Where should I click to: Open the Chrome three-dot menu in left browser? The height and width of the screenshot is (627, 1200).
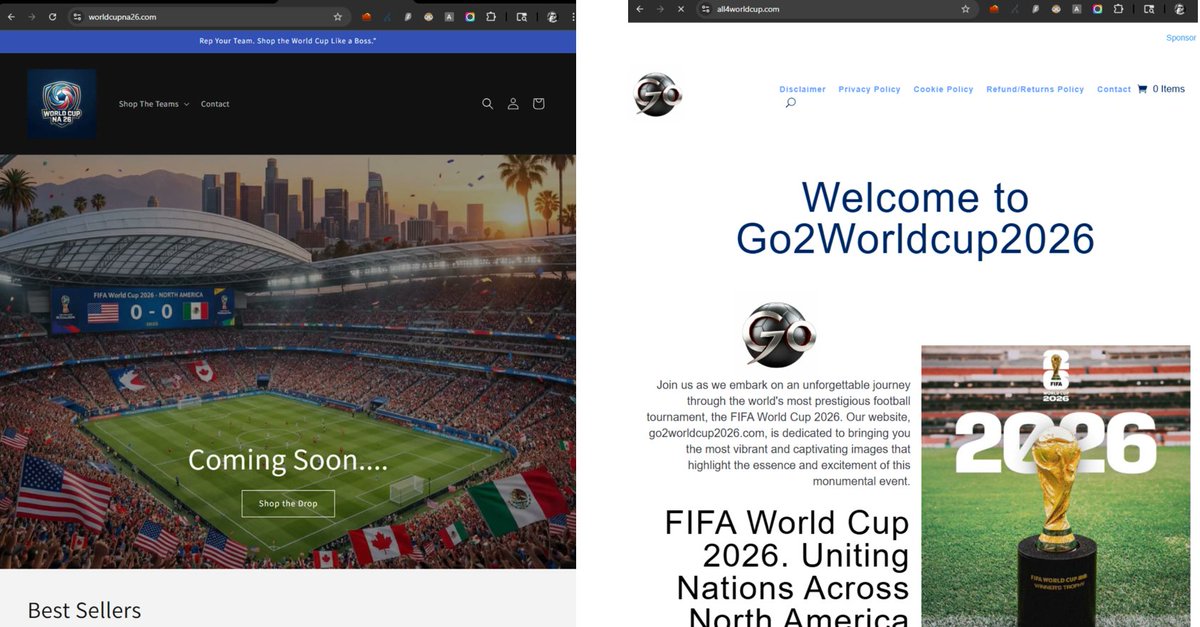point(573,17)
